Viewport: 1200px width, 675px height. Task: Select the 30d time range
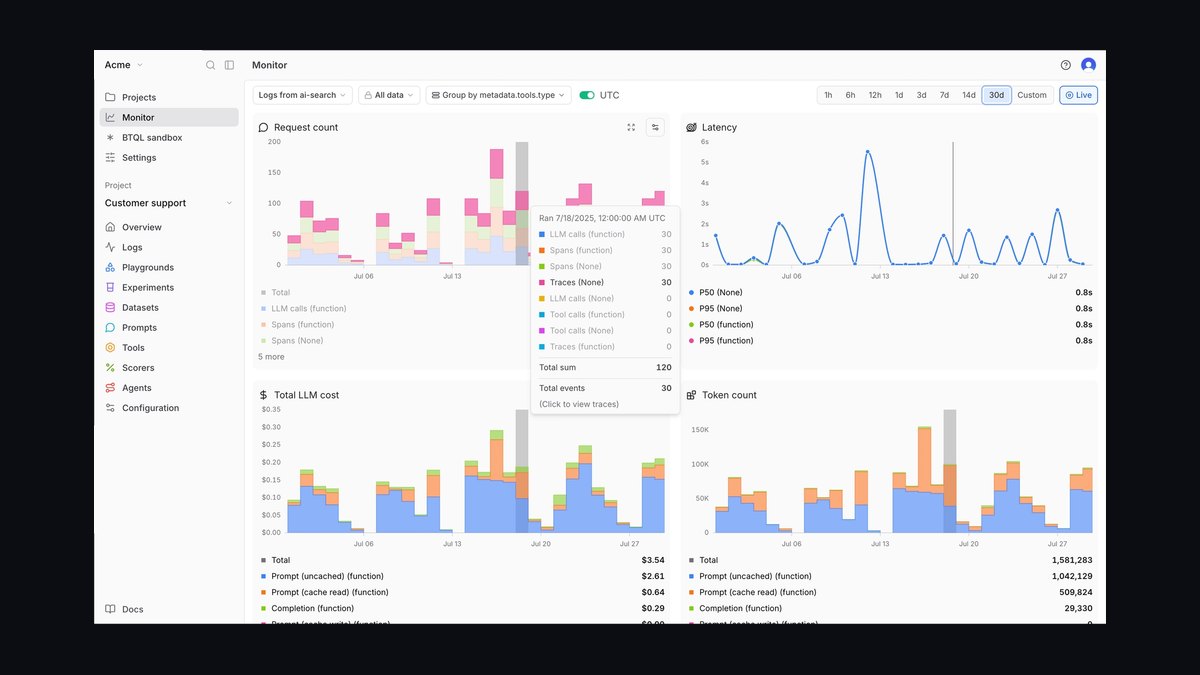(996, 95)
